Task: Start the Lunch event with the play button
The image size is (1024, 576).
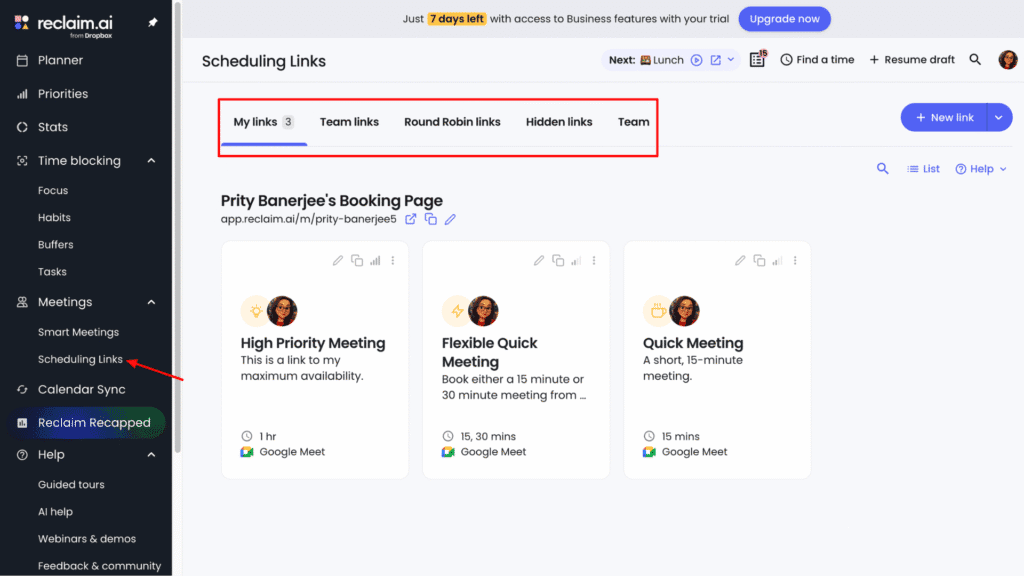Action: click(697, 59)
